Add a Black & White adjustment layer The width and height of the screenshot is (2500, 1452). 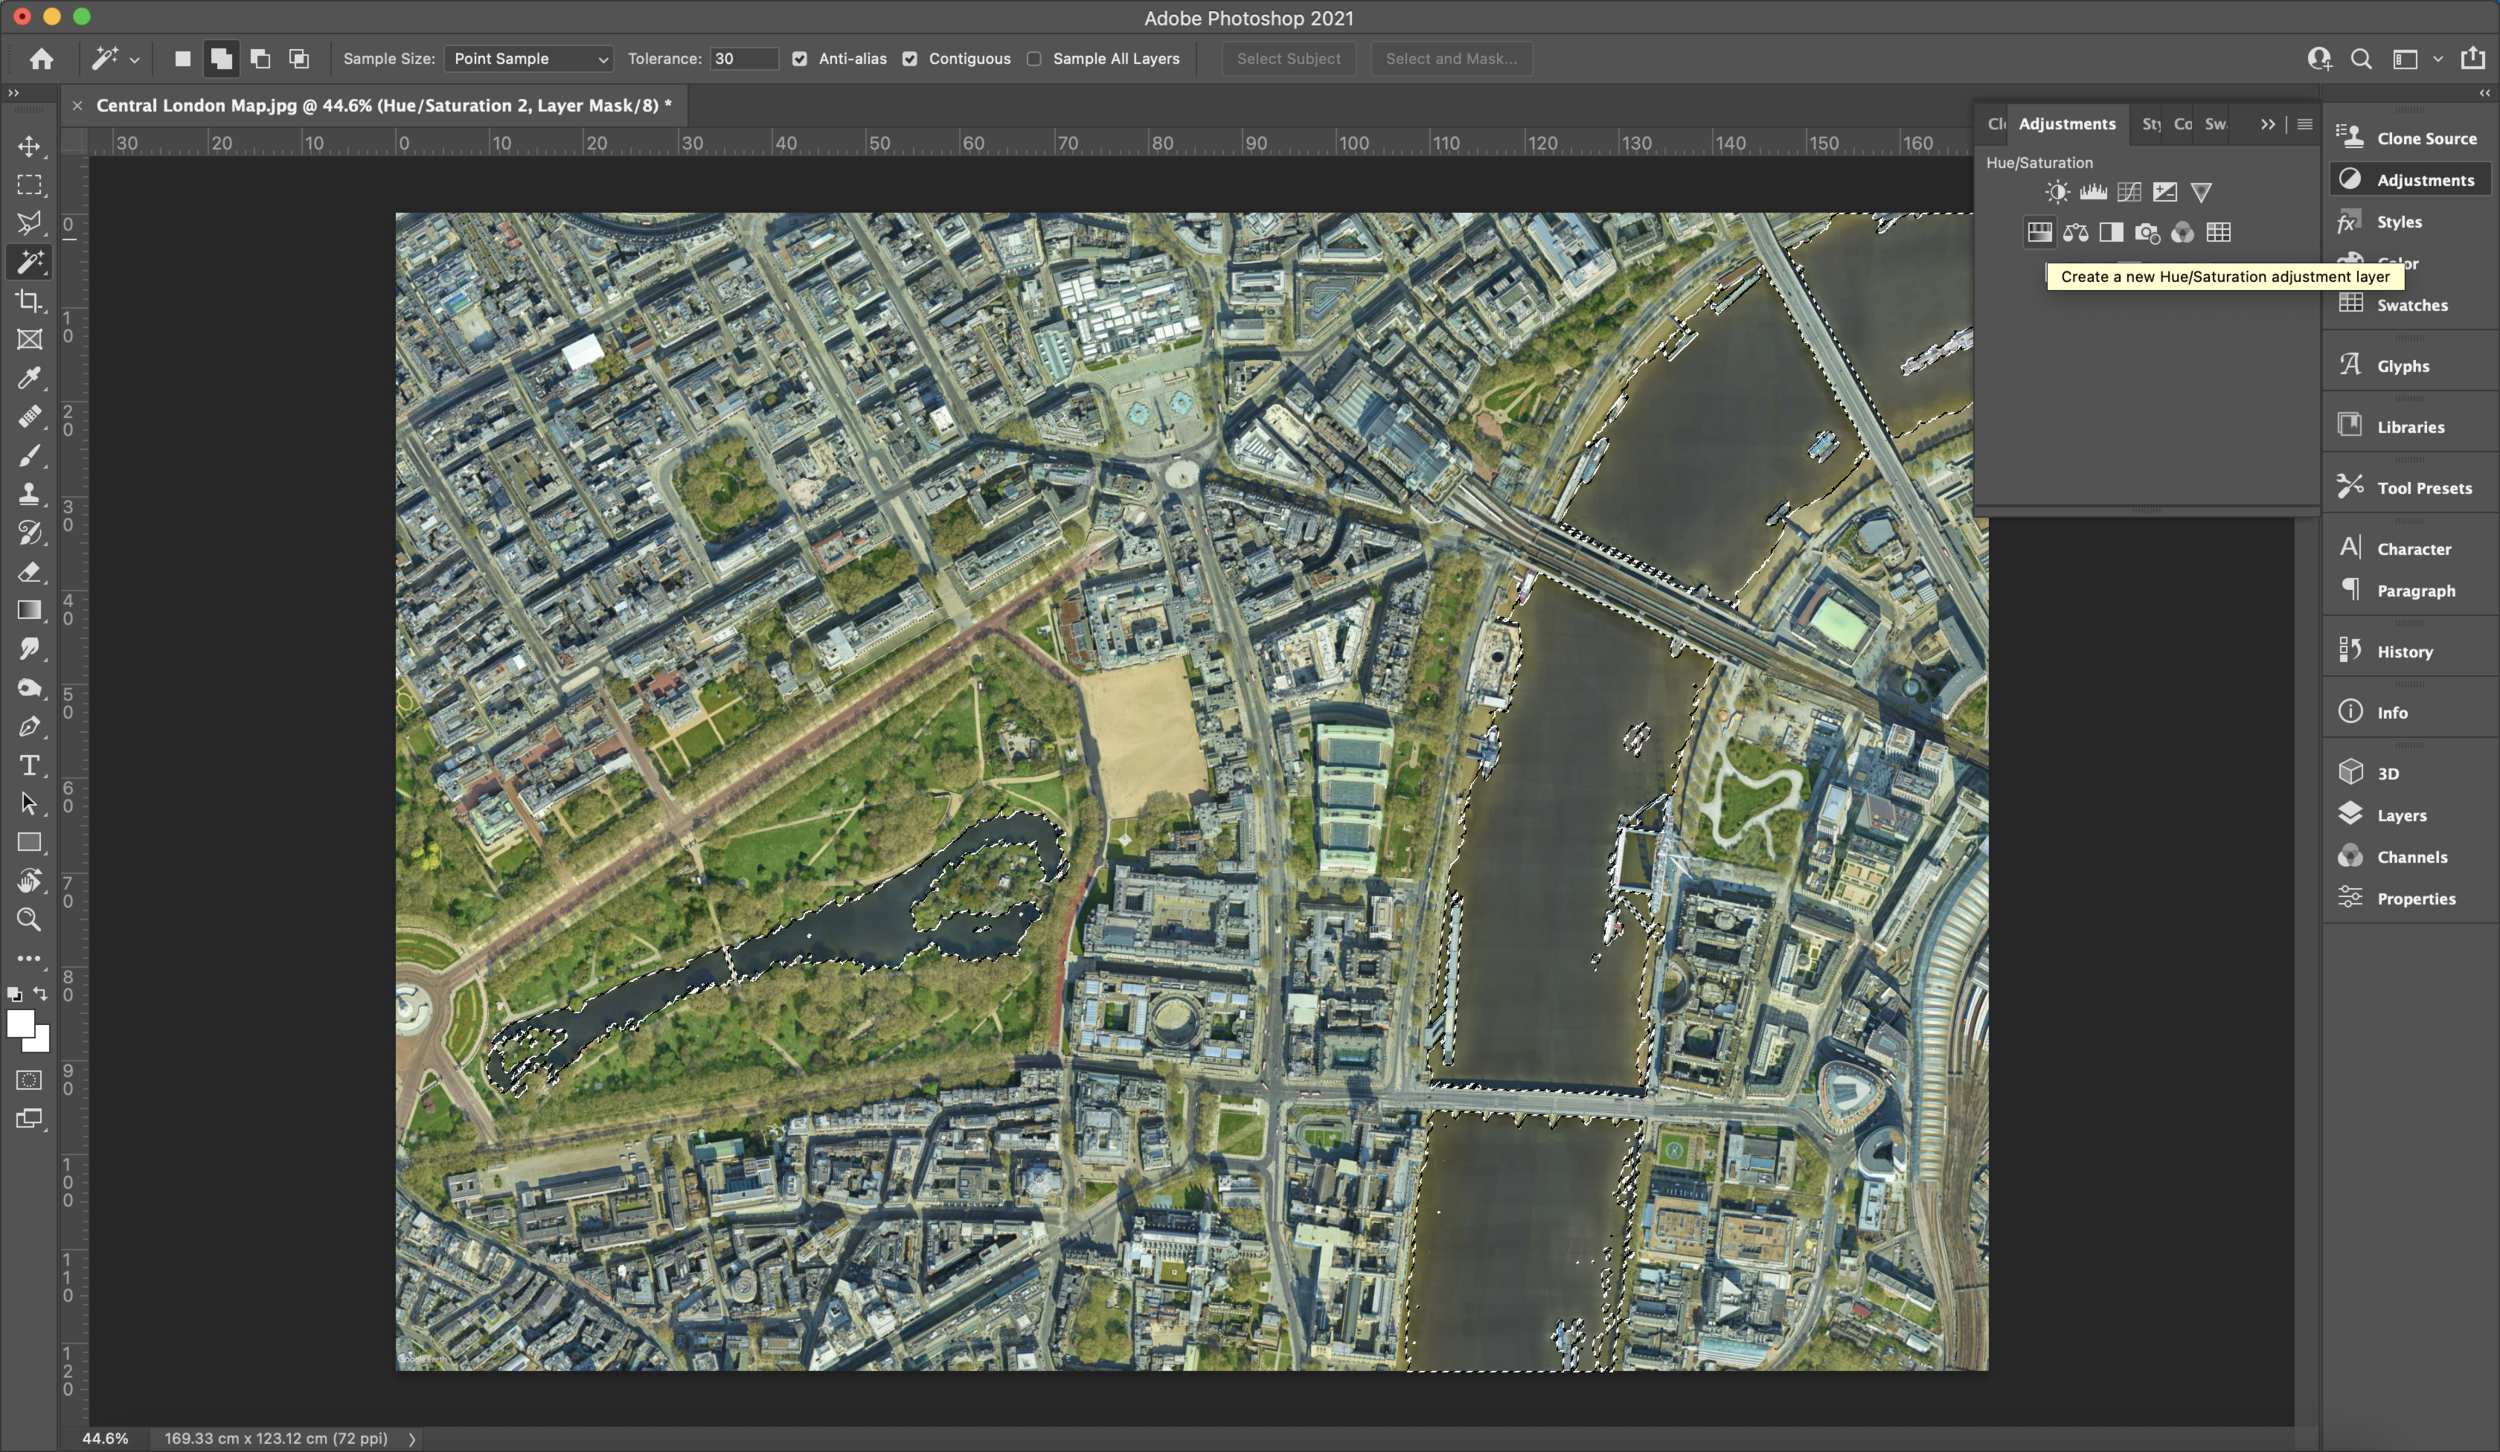2111,233
